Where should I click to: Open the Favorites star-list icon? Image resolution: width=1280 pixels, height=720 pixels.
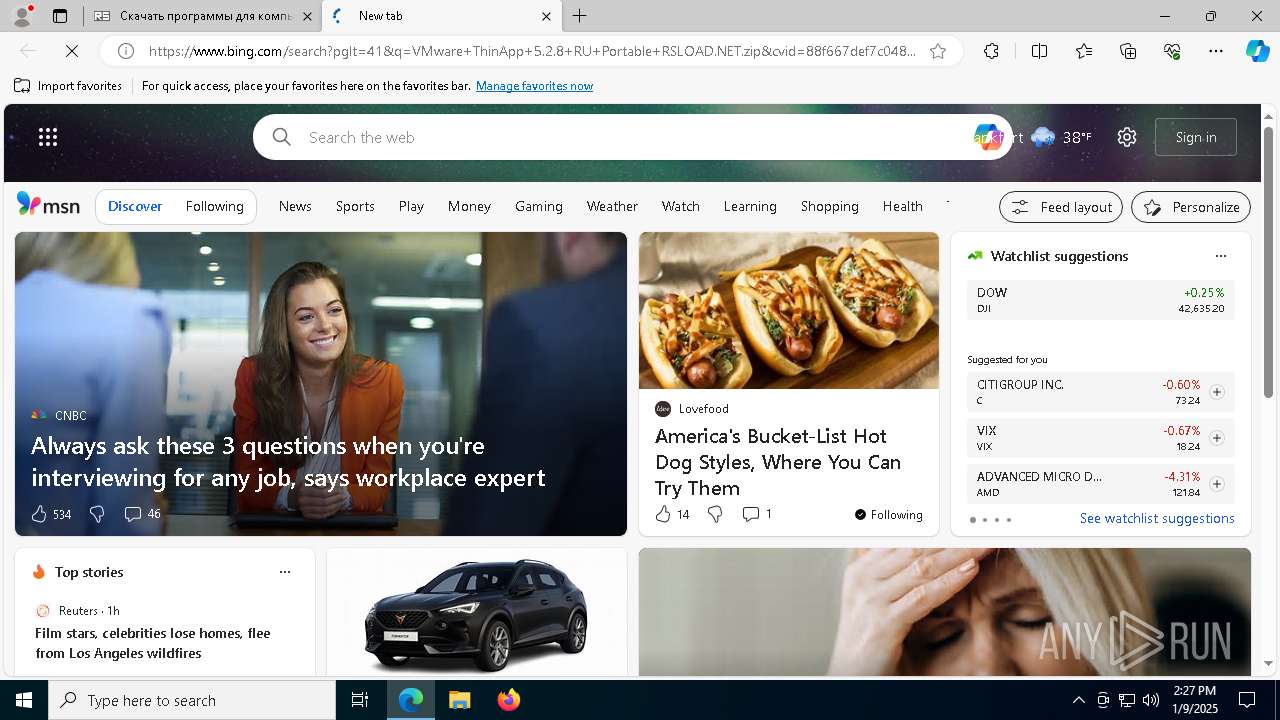click(1084, 51)
